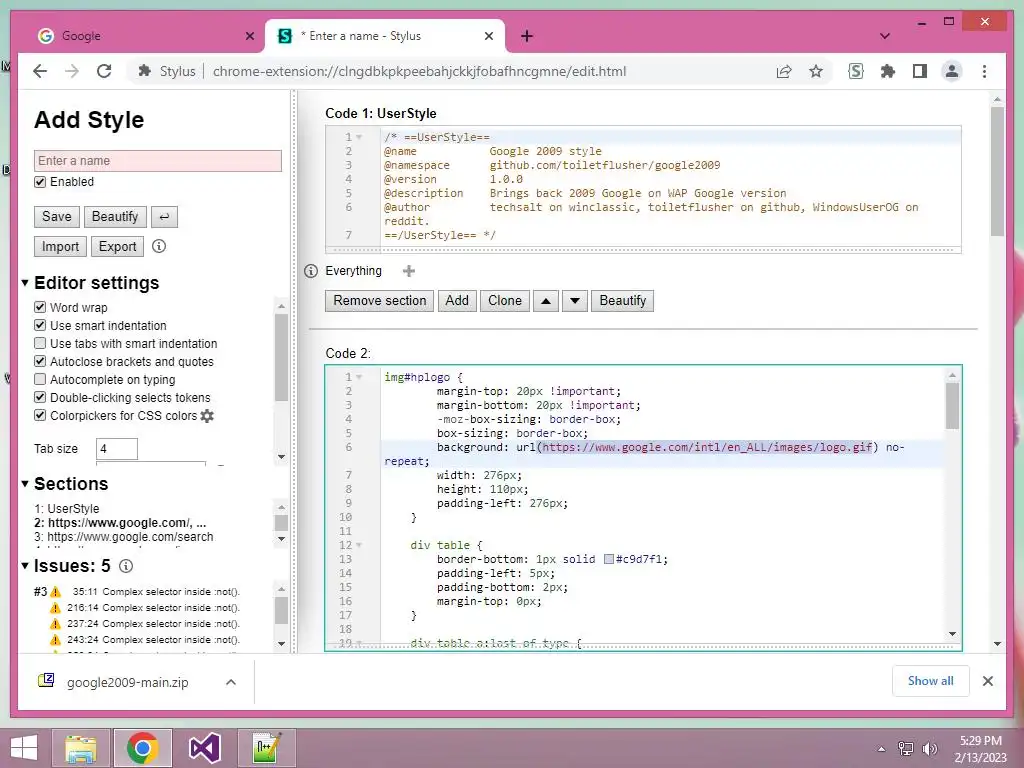This screenshot has width=1024, height=768.
Task: Click Remove section button
Action: click(x=379, y=301)
